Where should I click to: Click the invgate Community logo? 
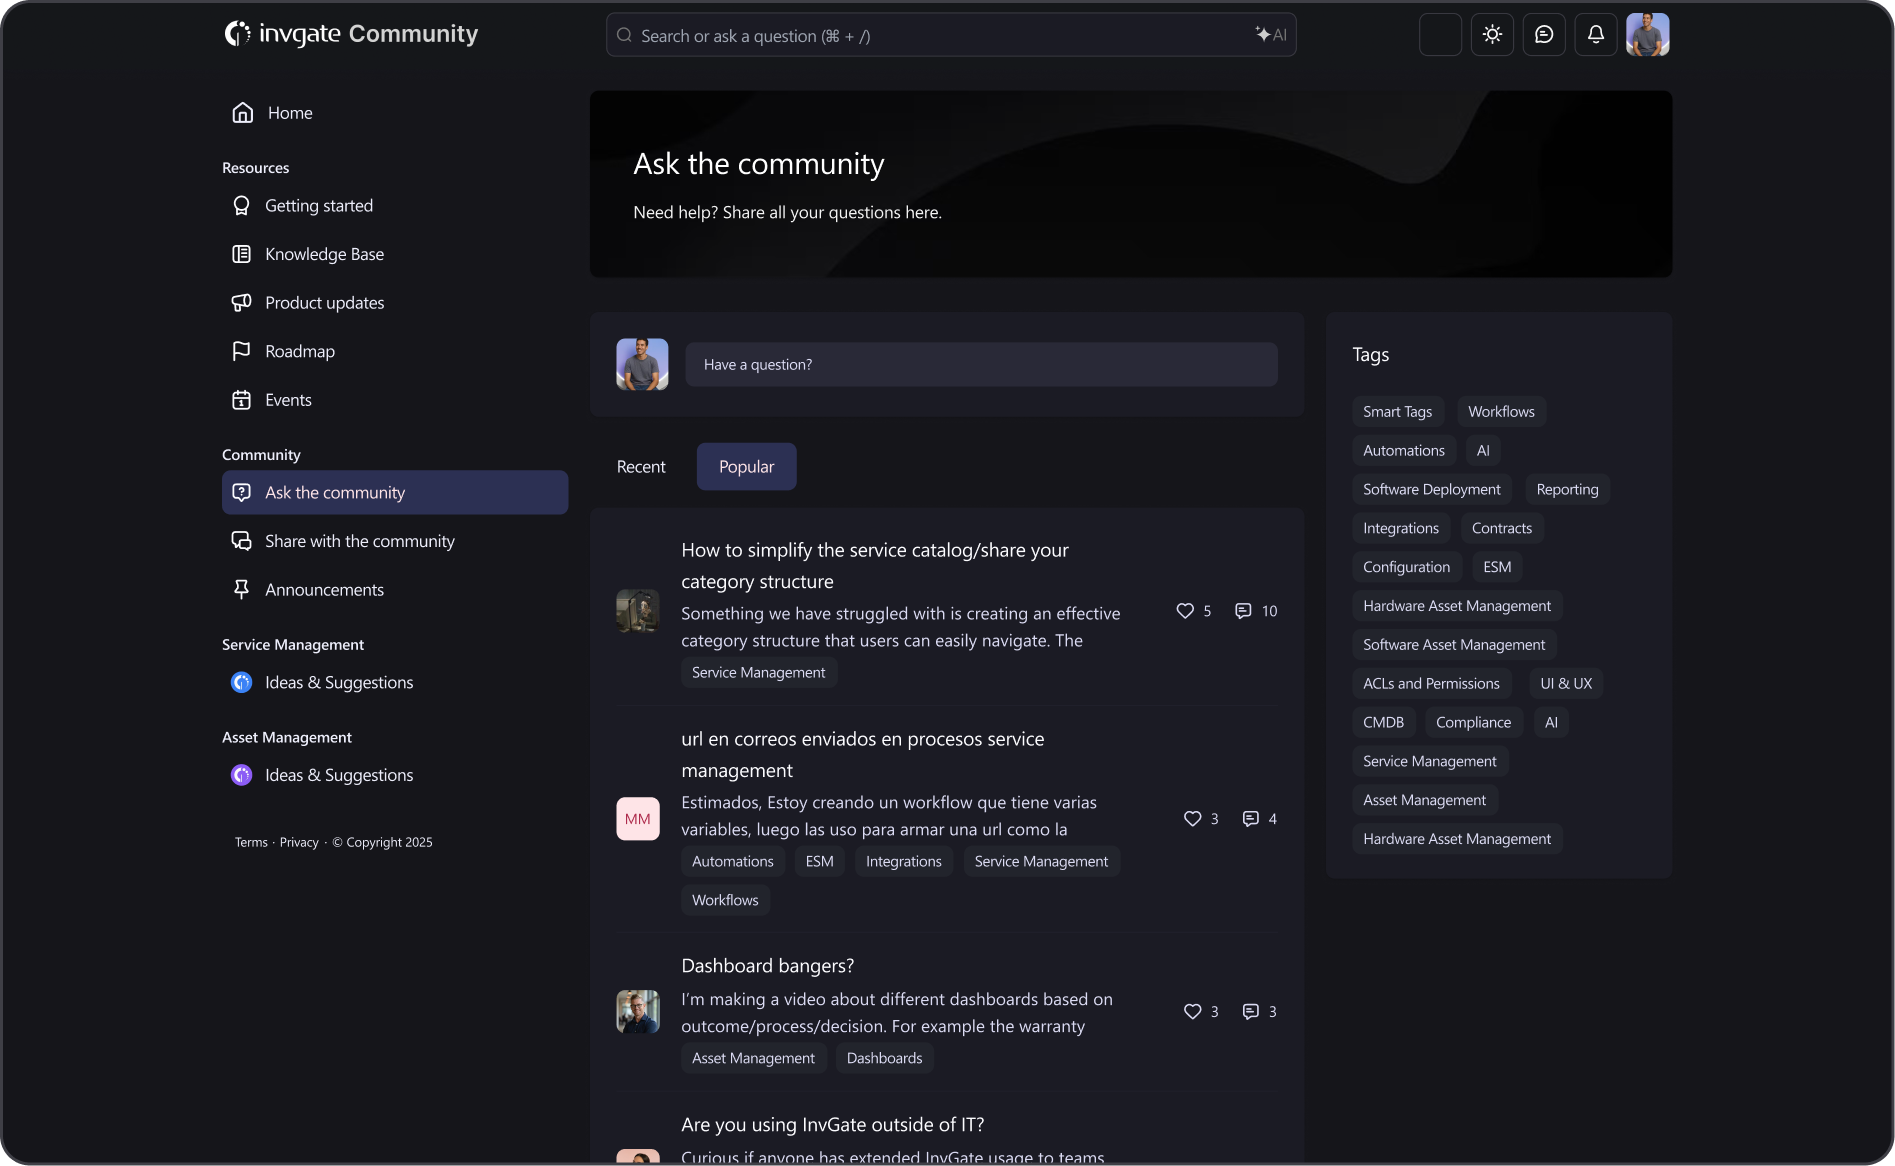[x=351, y=34]
